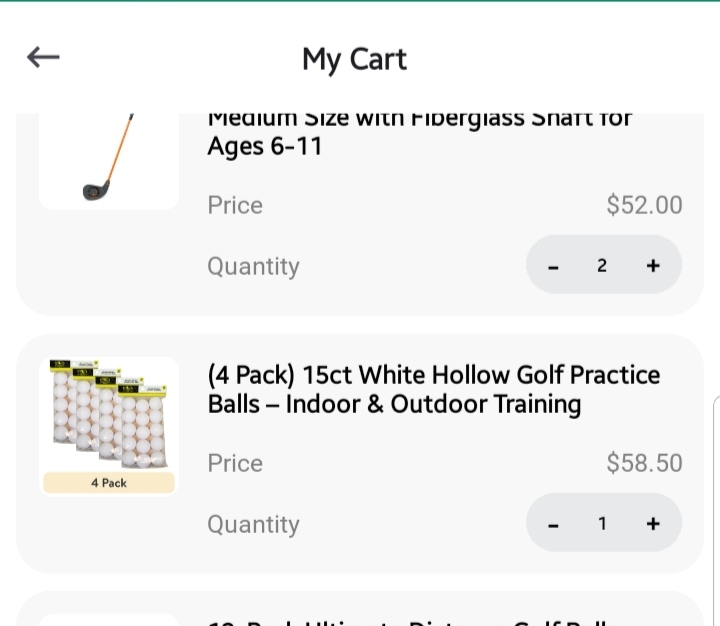Decrease the golf club quantity with minus
The width and height of the screenshot is (720, 626).
pyautogui.click(x=553, y=266)
